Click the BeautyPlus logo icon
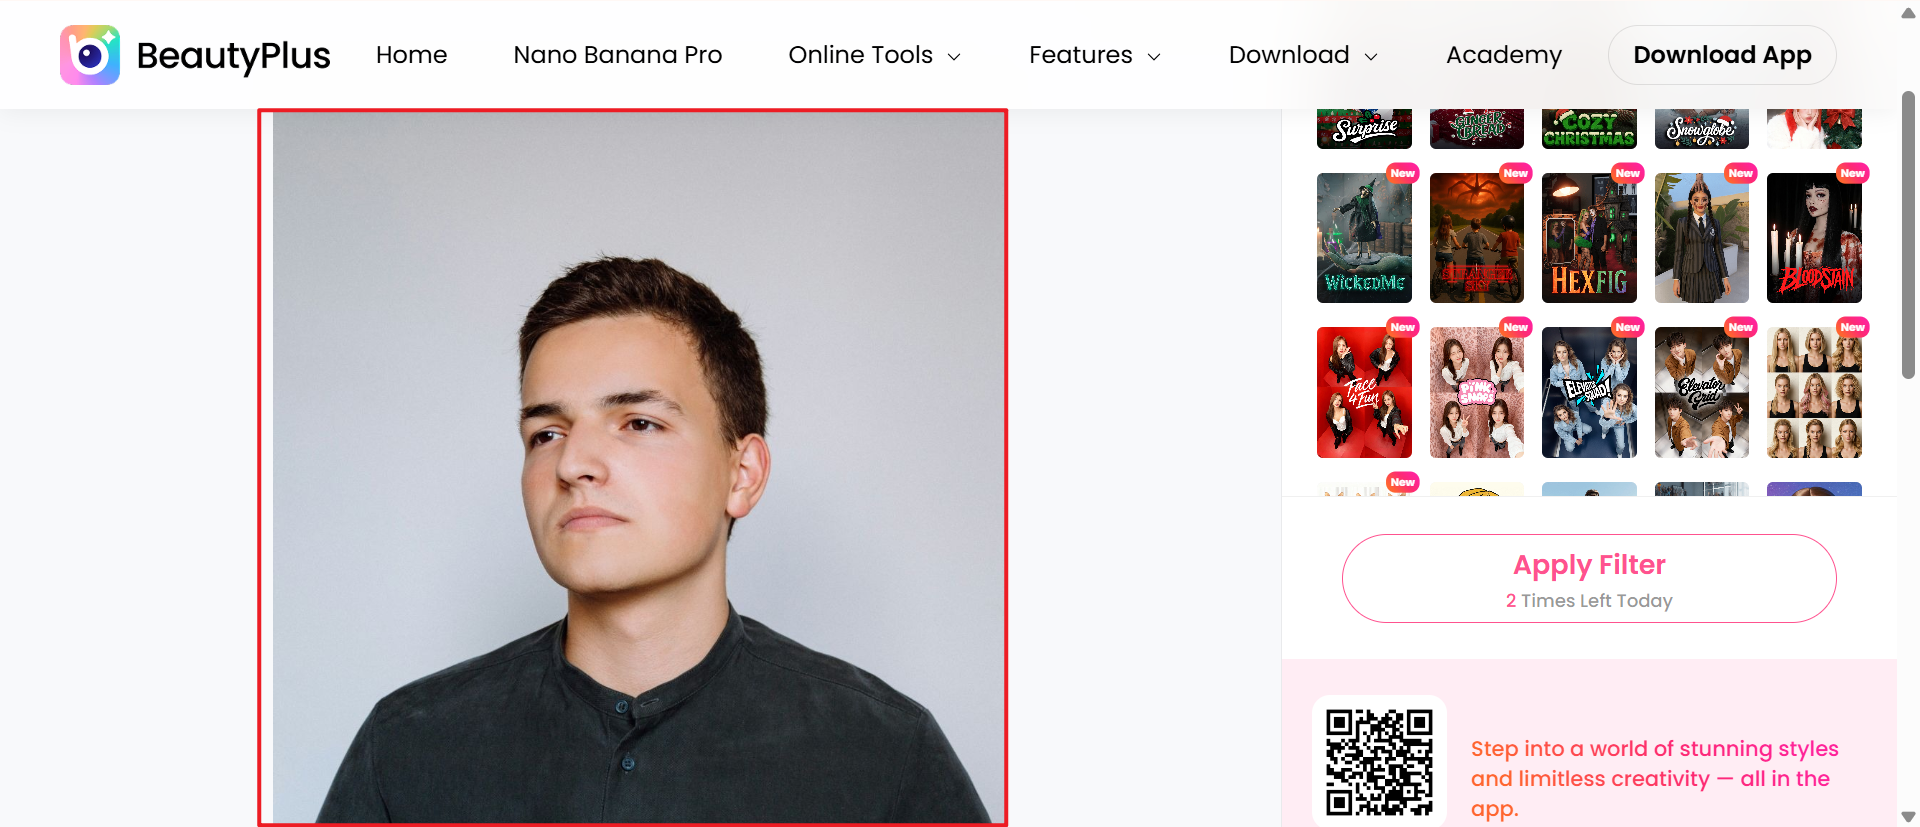This screenshot has width=1920, height=827. 90,55
